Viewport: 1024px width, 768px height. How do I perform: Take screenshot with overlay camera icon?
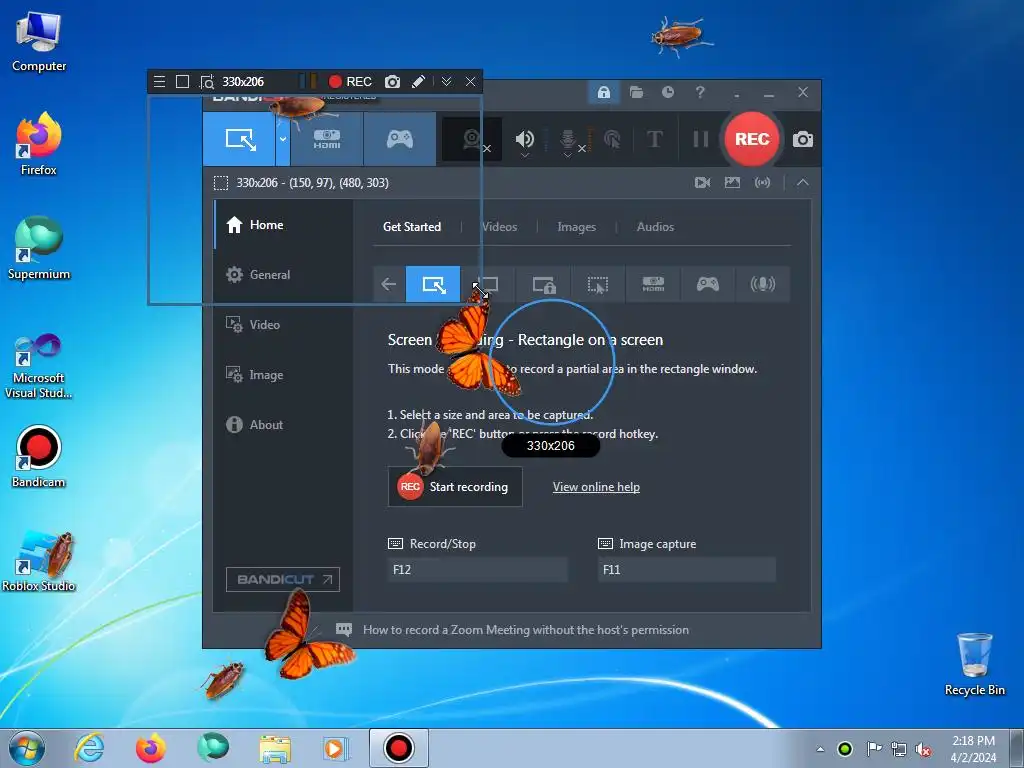pos(392,82)
